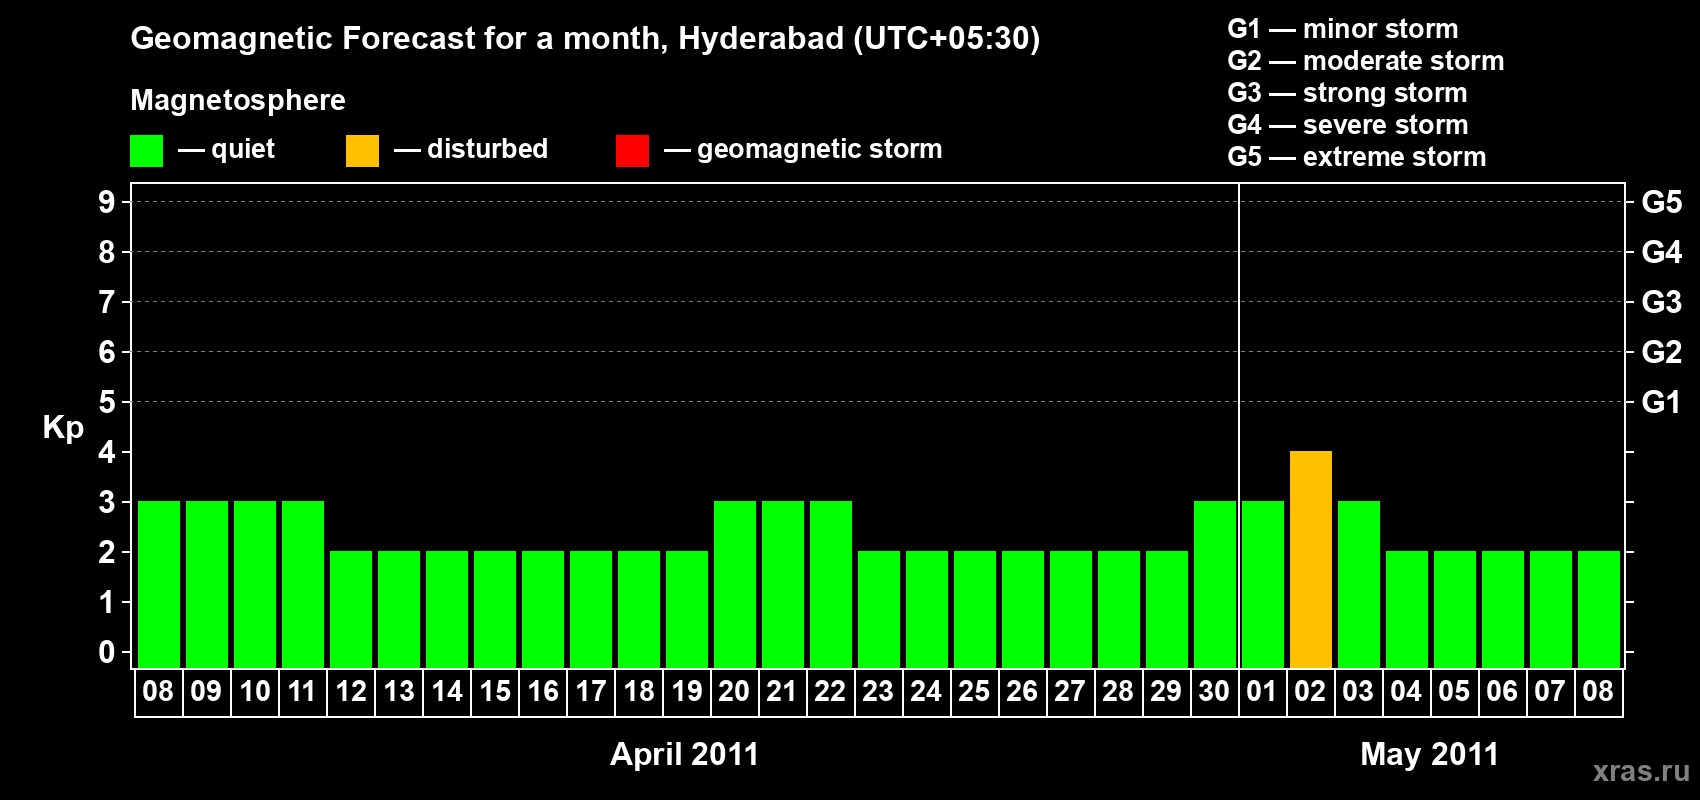Click the Kp axis value 0
The image size is (1700, 800).
pos(107,652)
